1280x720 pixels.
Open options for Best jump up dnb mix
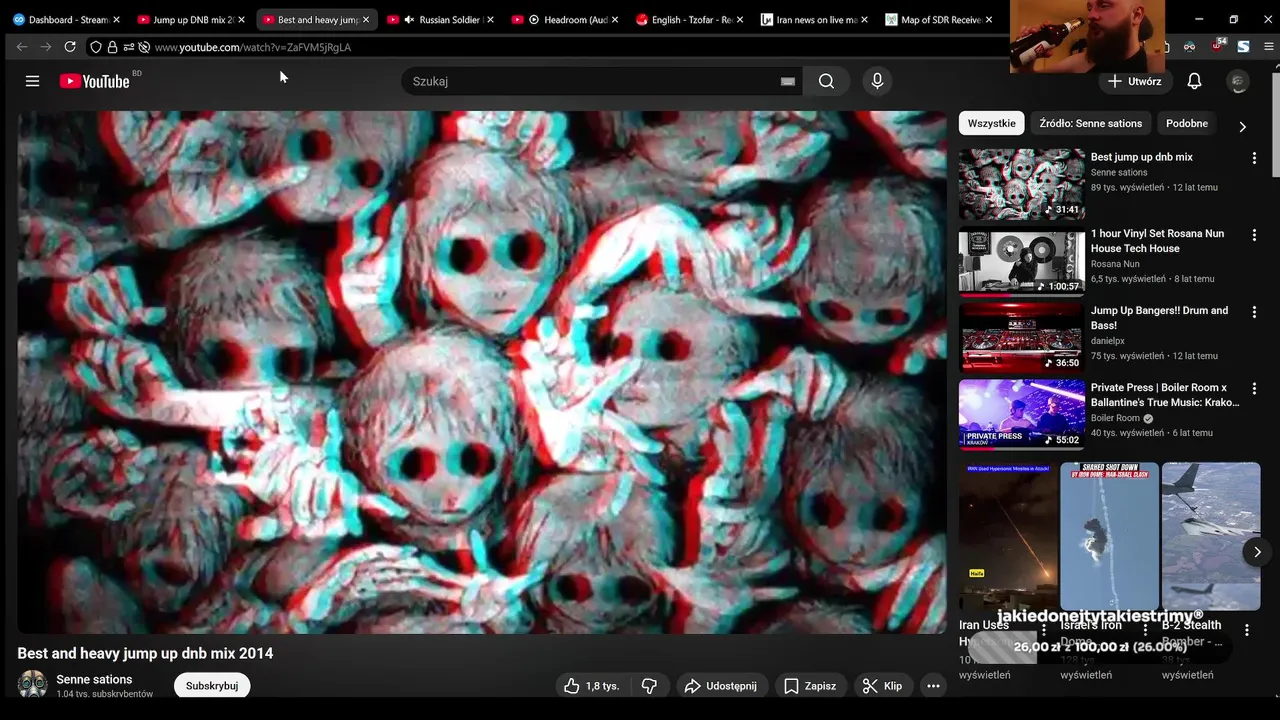click(1254, 158)
